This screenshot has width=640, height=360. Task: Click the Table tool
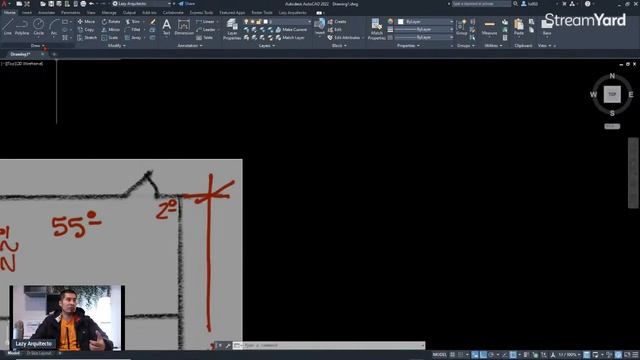[x=205, y=38]
